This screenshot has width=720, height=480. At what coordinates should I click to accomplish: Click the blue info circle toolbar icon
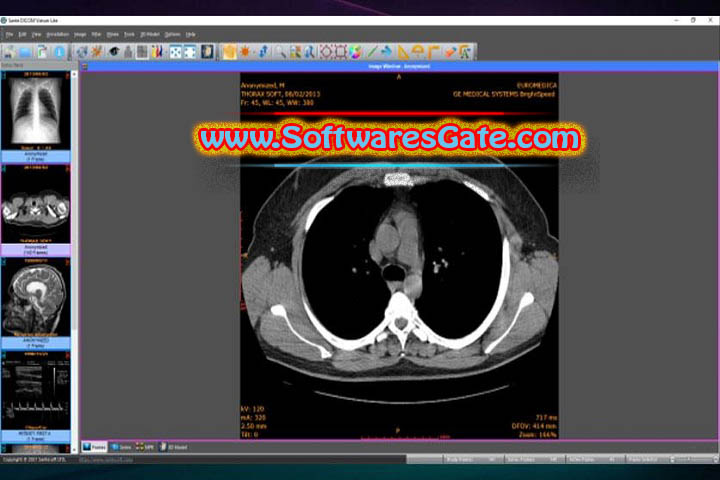coord(59,52)
